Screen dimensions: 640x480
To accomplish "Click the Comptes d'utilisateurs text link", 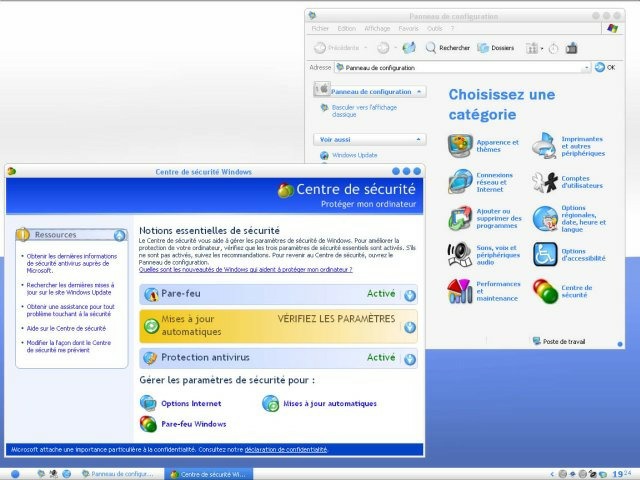I will pyautogui.click(x=582, y=182).
